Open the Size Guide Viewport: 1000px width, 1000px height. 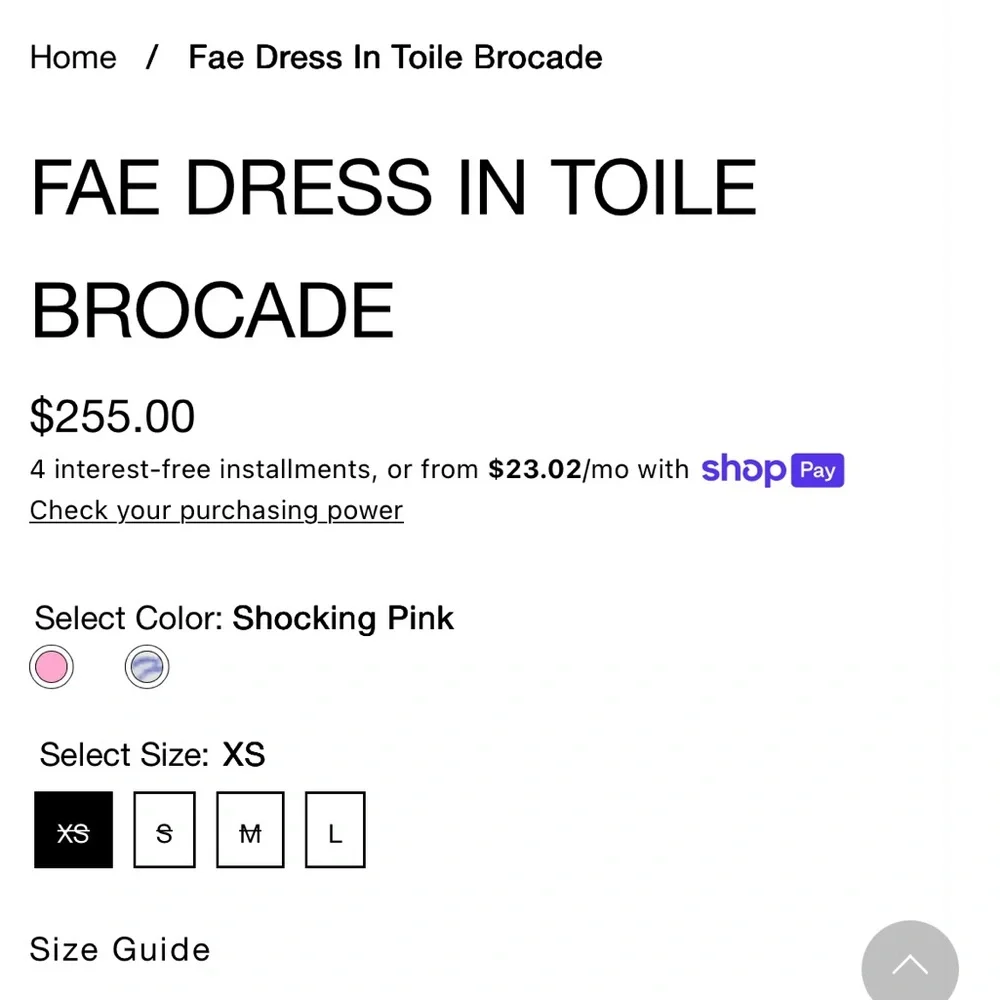[x=119, y=949]
